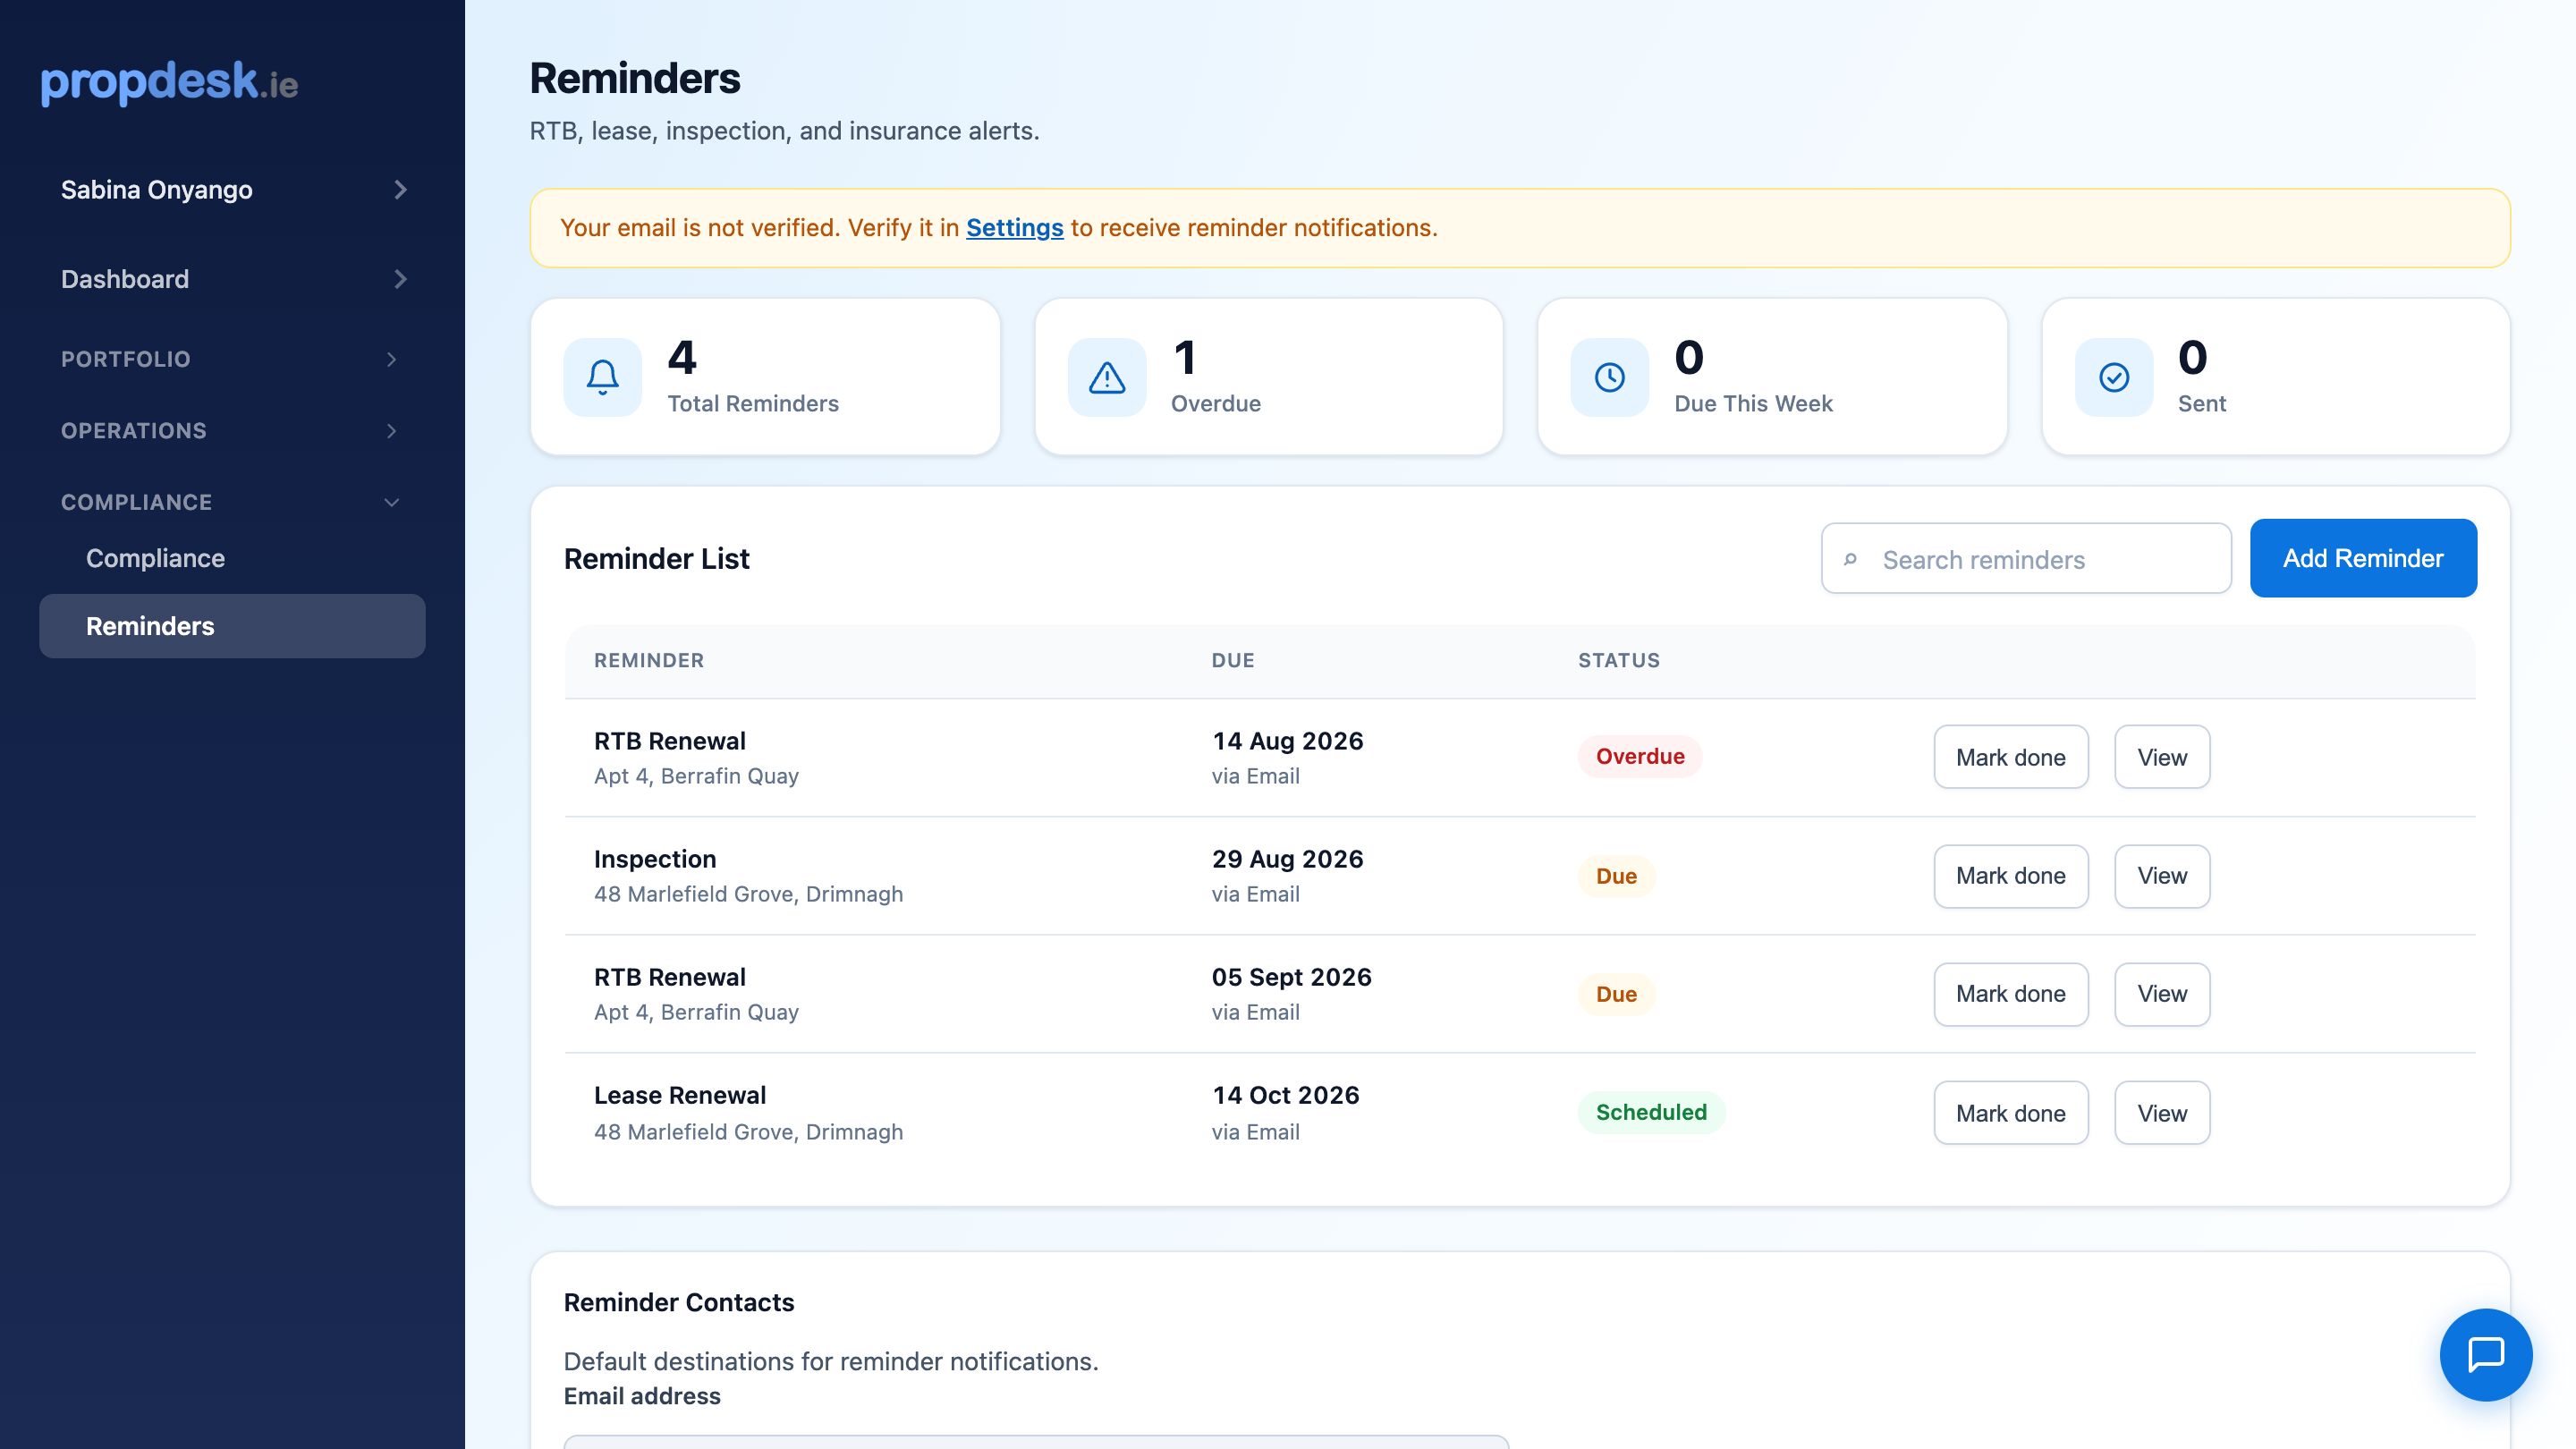Go to Dashboard in the sidebar
The image size is (2576, 1449).
click(x=232, y=279)
